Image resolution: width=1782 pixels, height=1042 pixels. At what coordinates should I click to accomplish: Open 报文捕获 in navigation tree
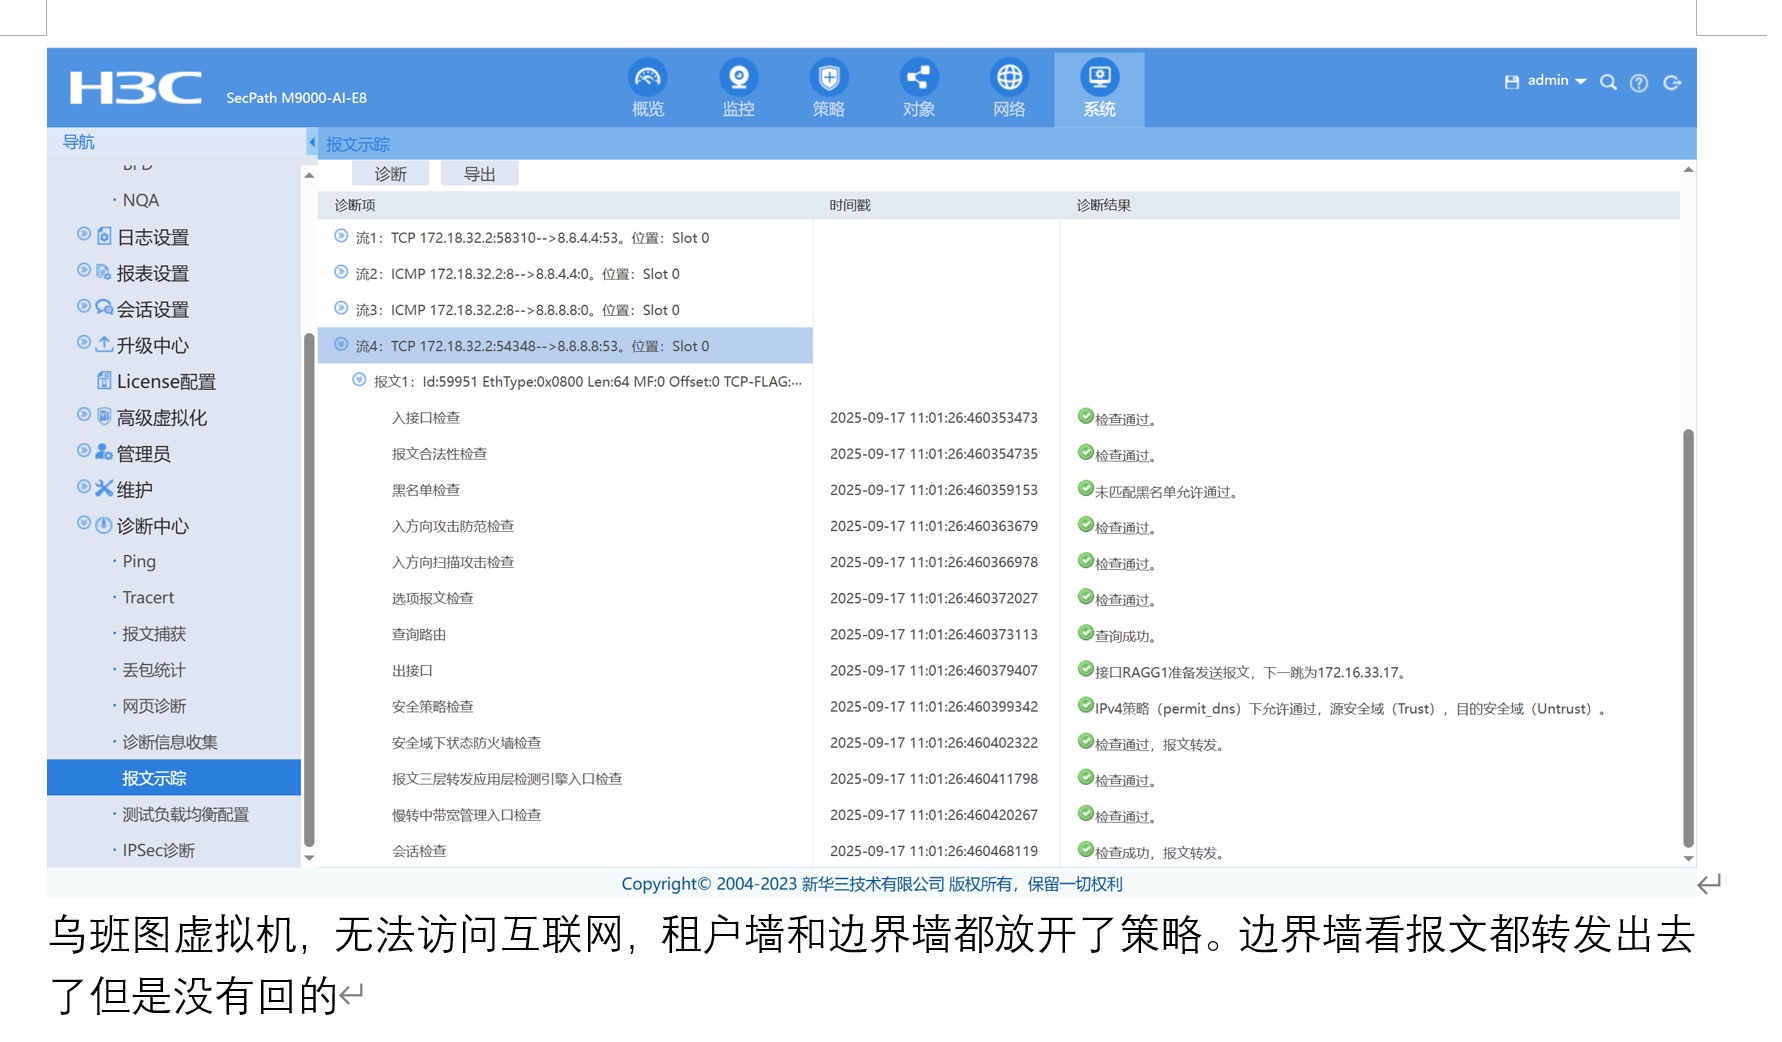coord(154,634)
